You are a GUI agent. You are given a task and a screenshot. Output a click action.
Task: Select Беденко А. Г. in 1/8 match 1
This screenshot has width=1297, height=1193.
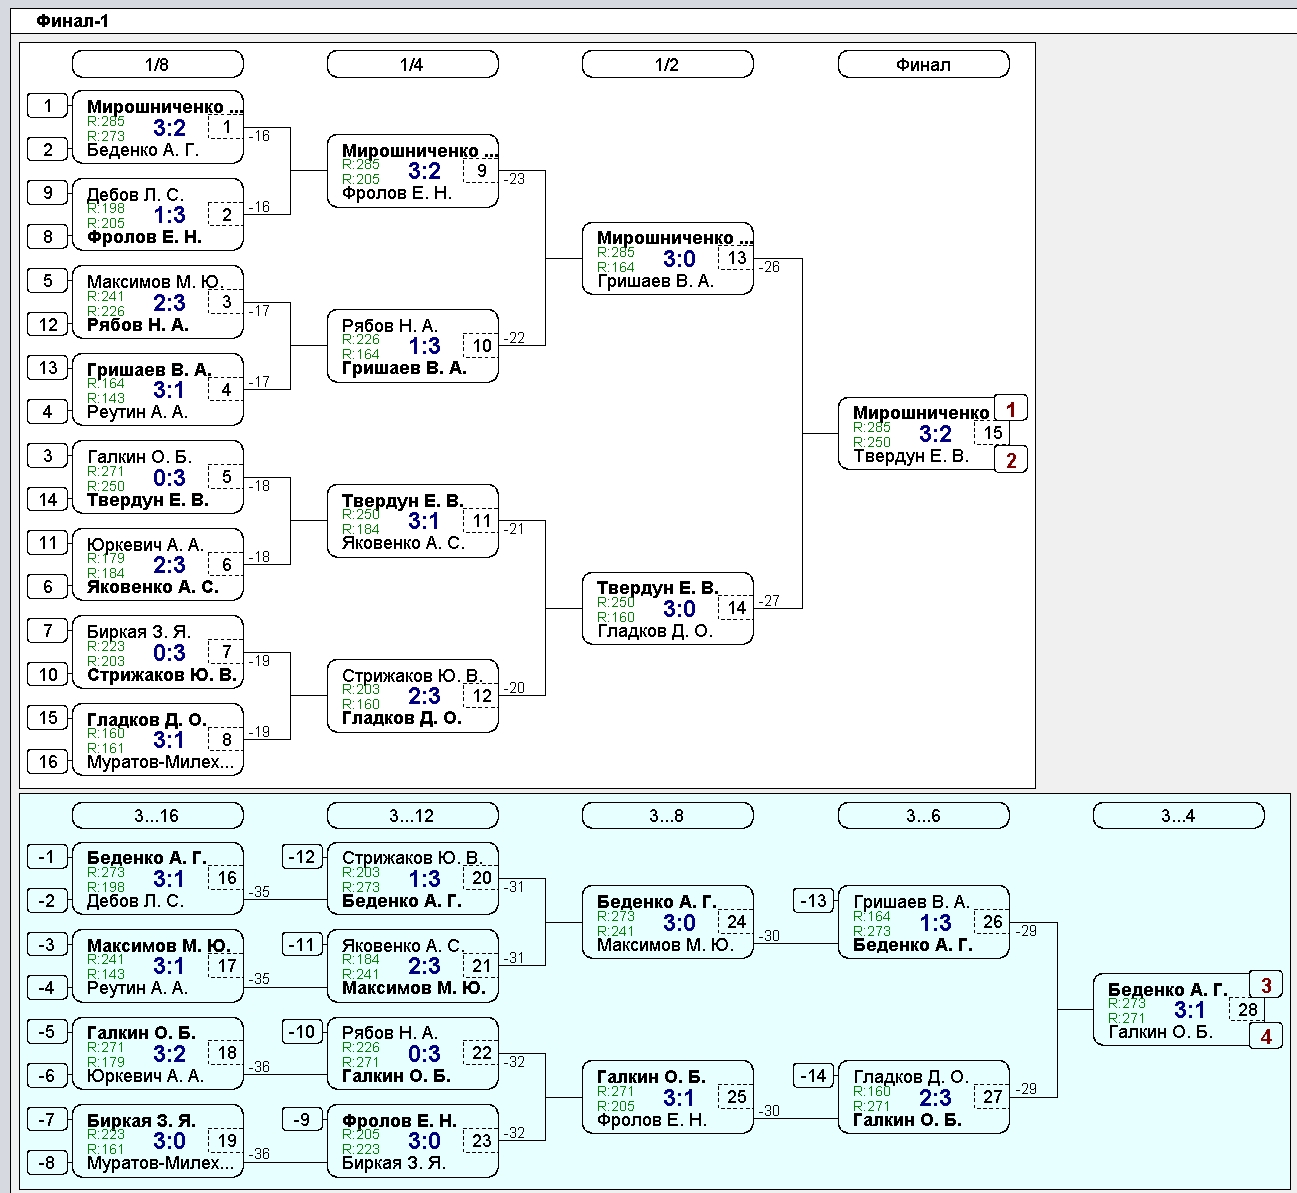(x=143, y=150)
